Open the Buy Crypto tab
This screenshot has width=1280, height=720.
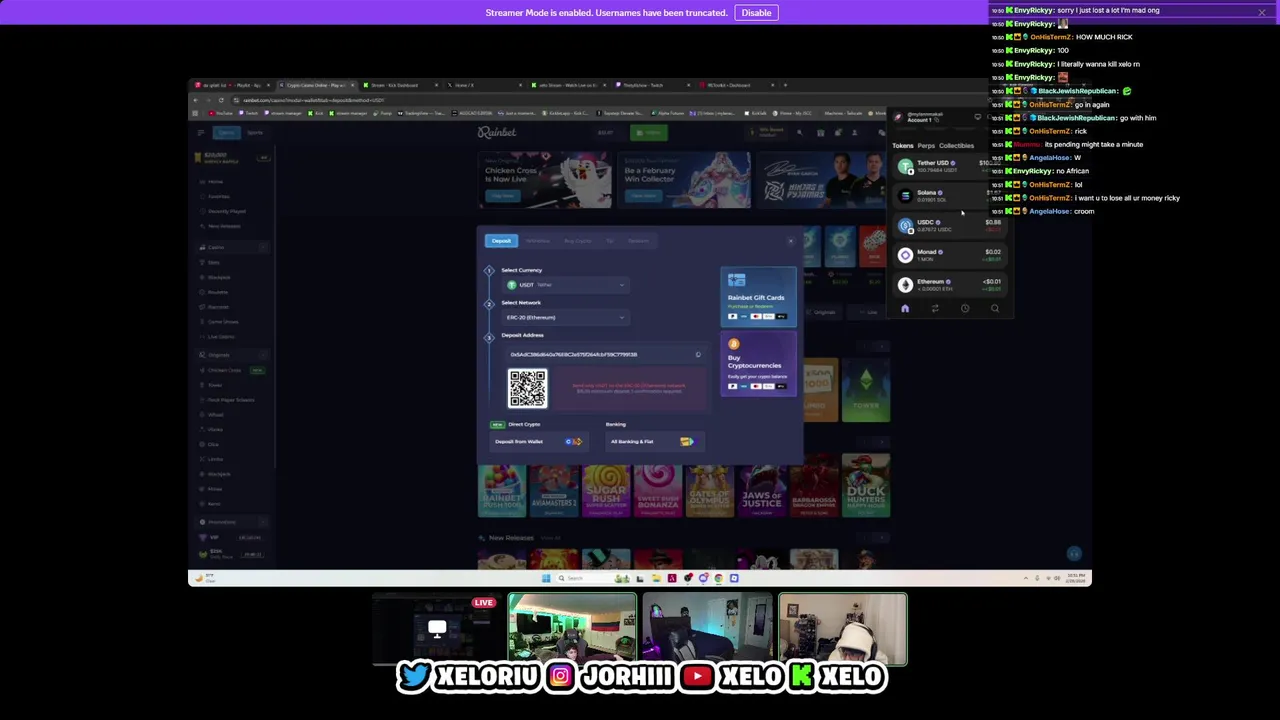(x=577, y=241)
